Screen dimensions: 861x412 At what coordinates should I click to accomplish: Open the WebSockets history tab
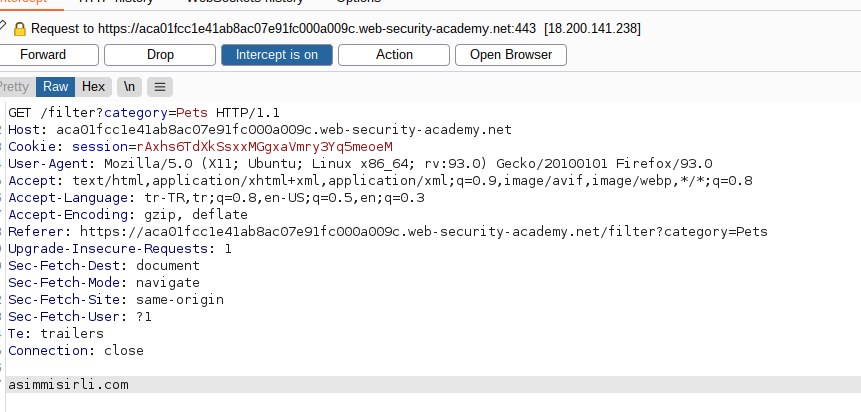coord(244,2)
